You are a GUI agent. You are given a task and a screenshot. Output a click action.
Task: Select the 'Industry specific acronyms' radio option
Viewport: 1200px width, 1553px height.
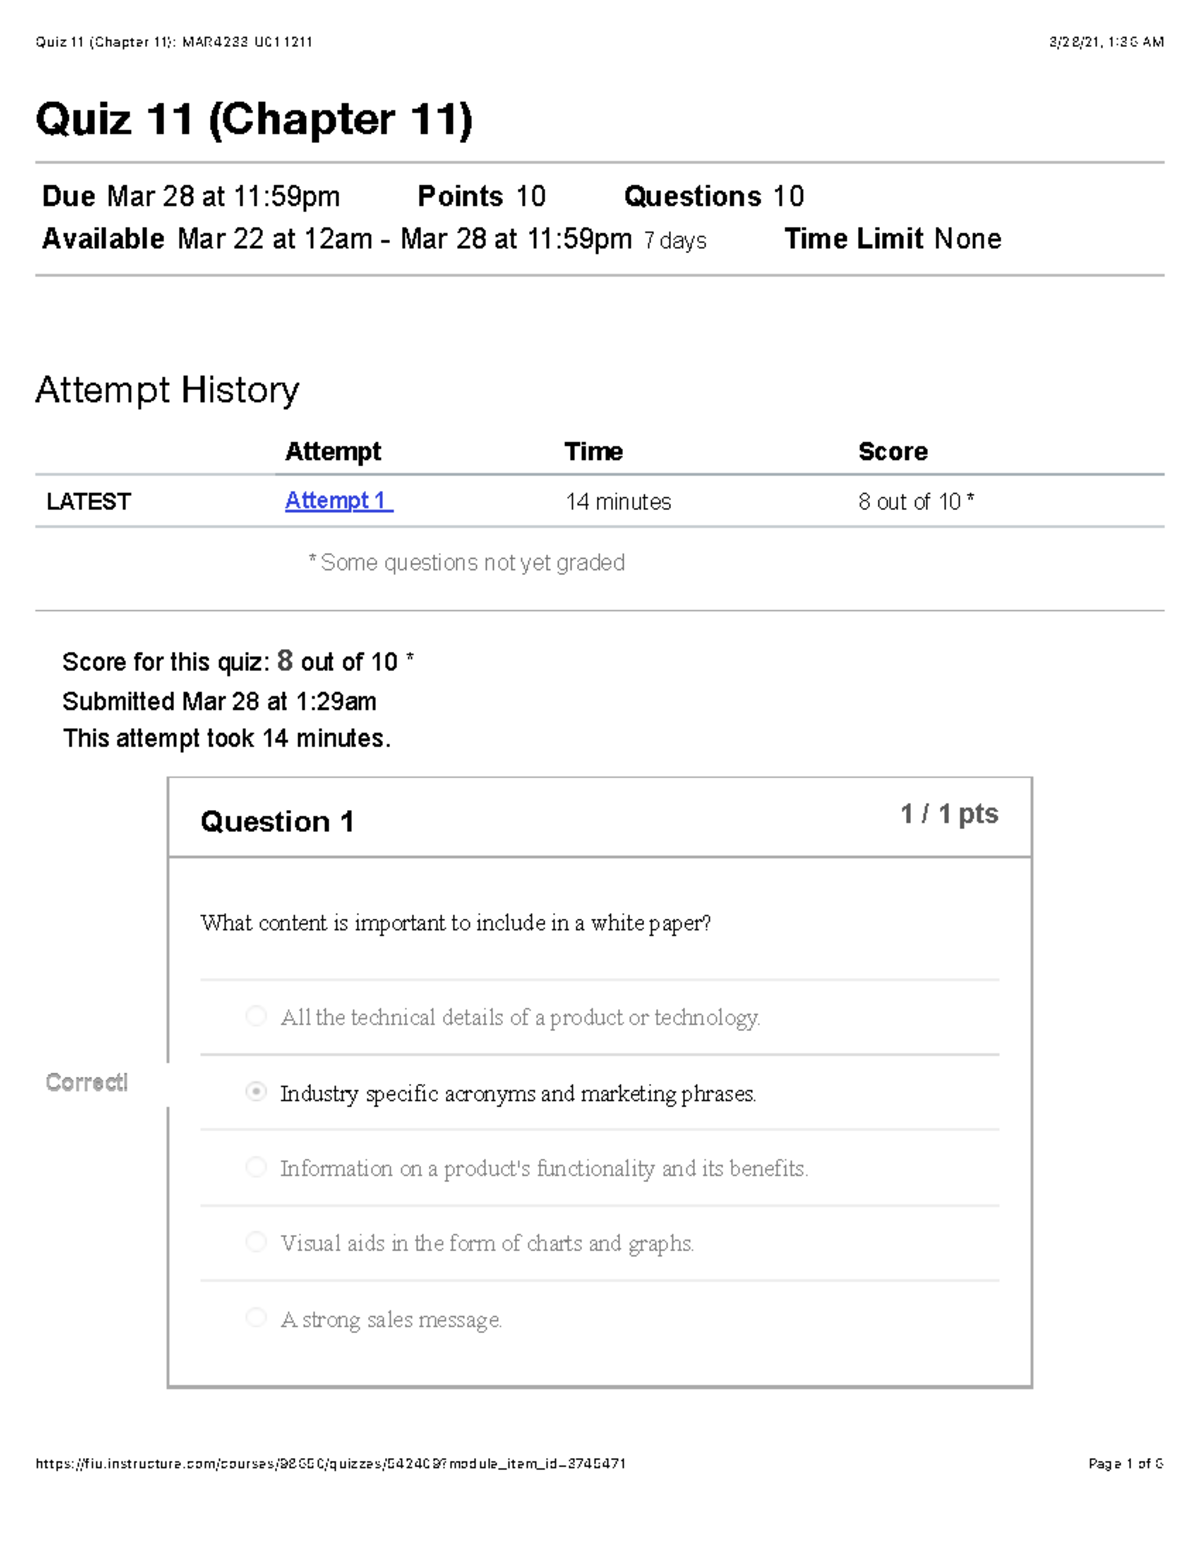point(256,1092)
